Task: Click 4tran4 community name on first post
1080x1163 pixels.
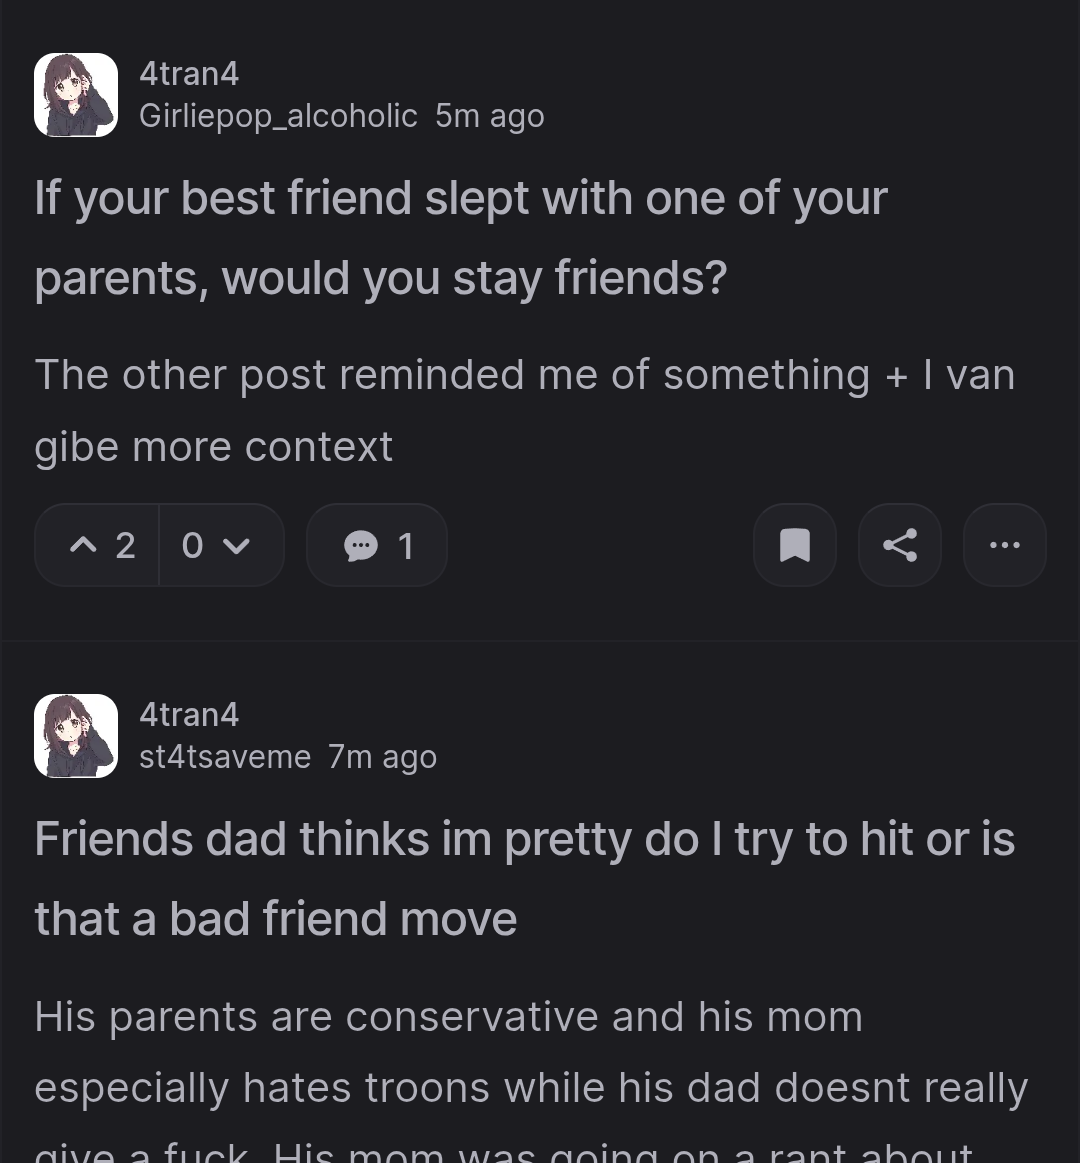Action: (189, 74)
